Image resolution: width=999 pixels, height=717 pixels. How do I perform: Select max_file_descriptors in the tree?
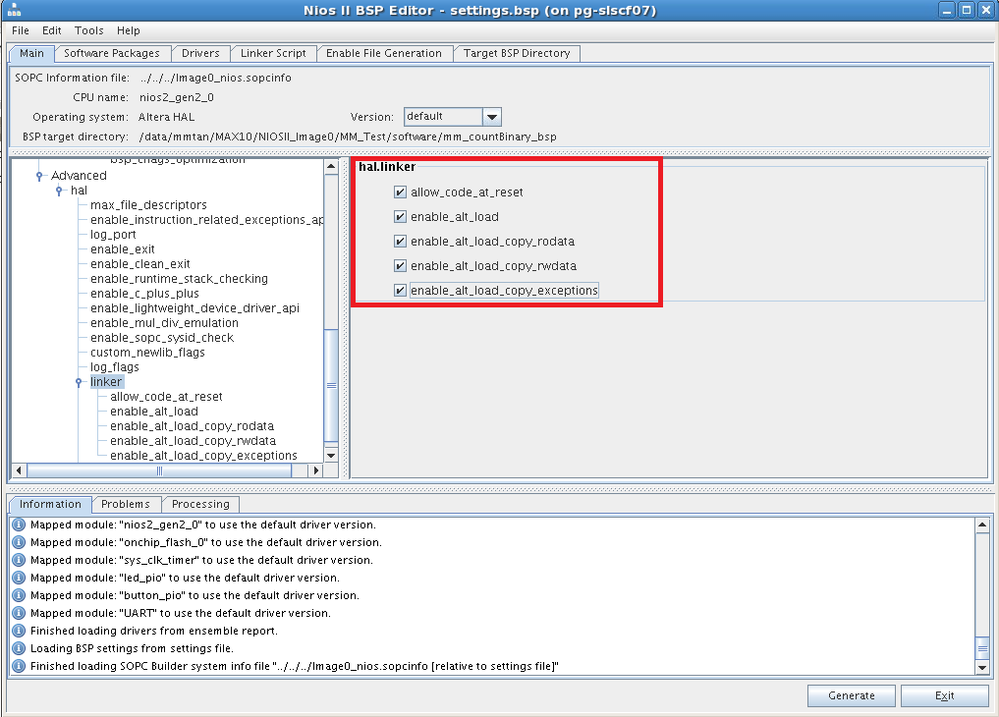click(148, 205)
